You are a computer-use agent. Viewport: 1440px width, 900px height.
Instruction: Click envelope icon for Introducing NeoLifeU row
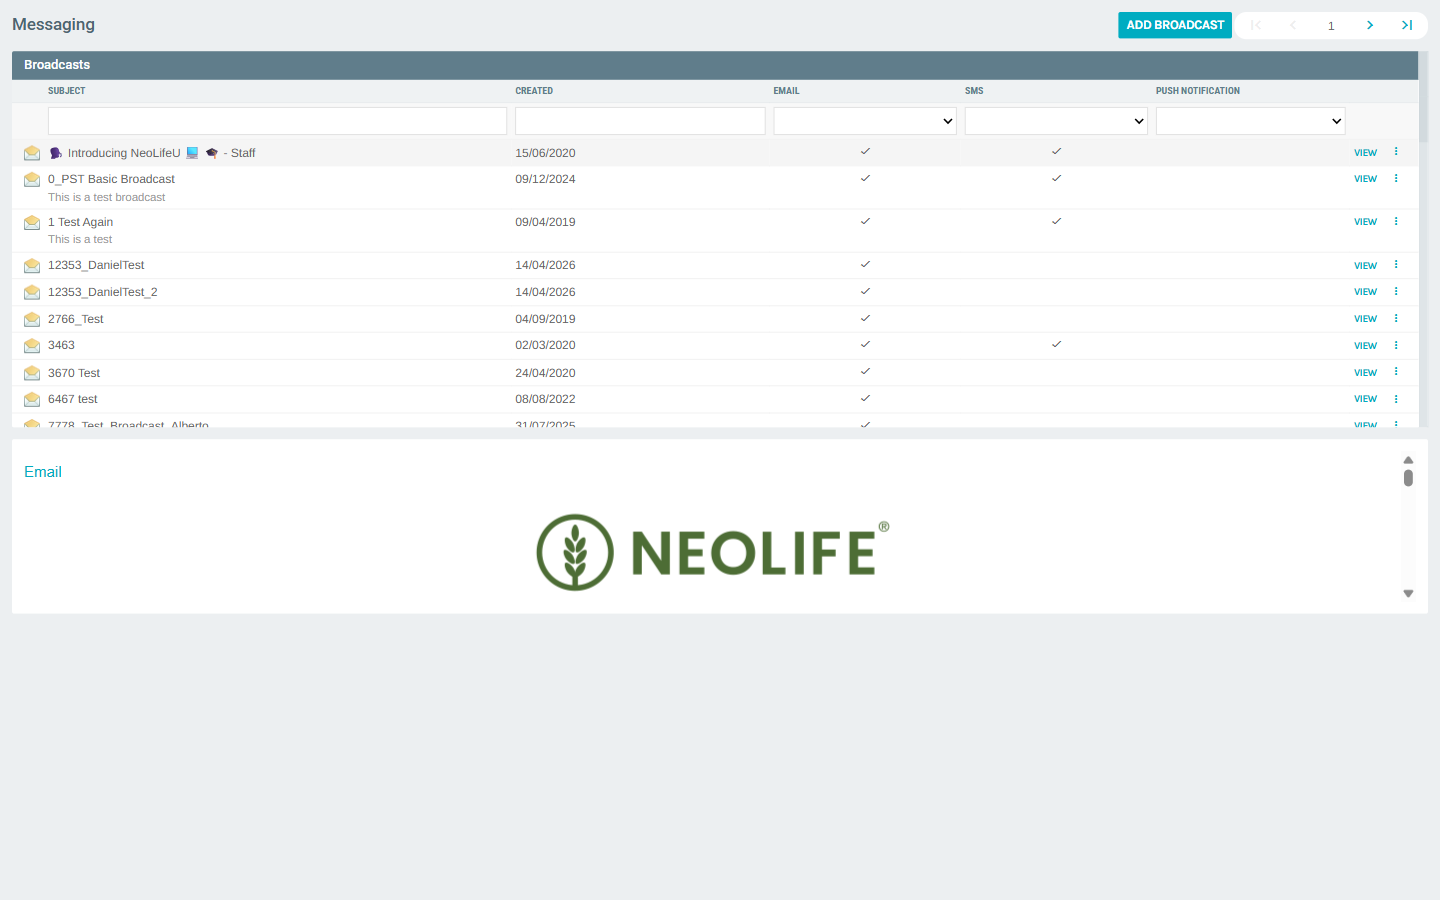pyautogui.click(x=32, y=153)
